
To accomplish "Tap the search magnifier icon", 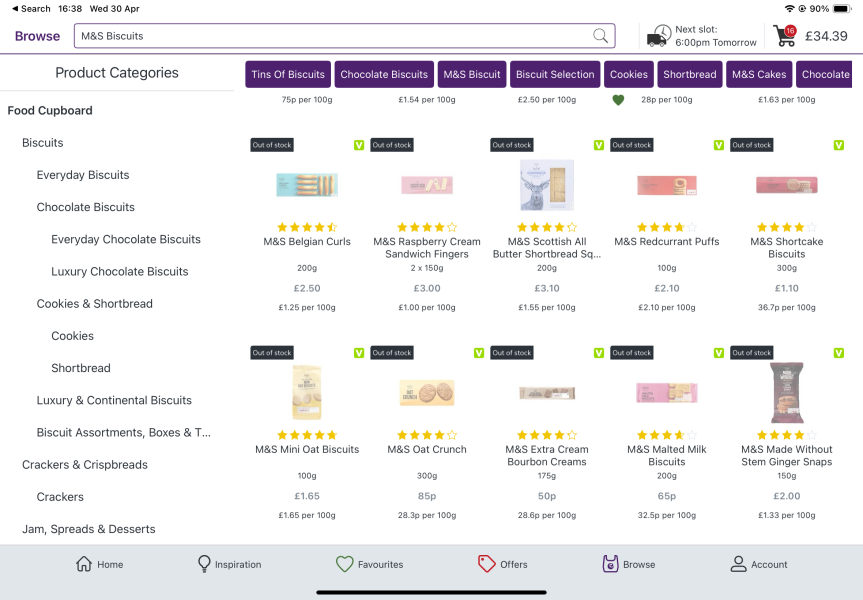I will point(600,36).
